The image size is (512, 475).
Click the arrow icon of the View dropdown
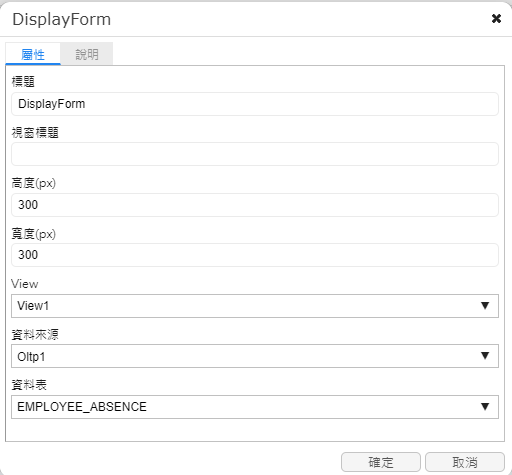click(x=485, y=306)
